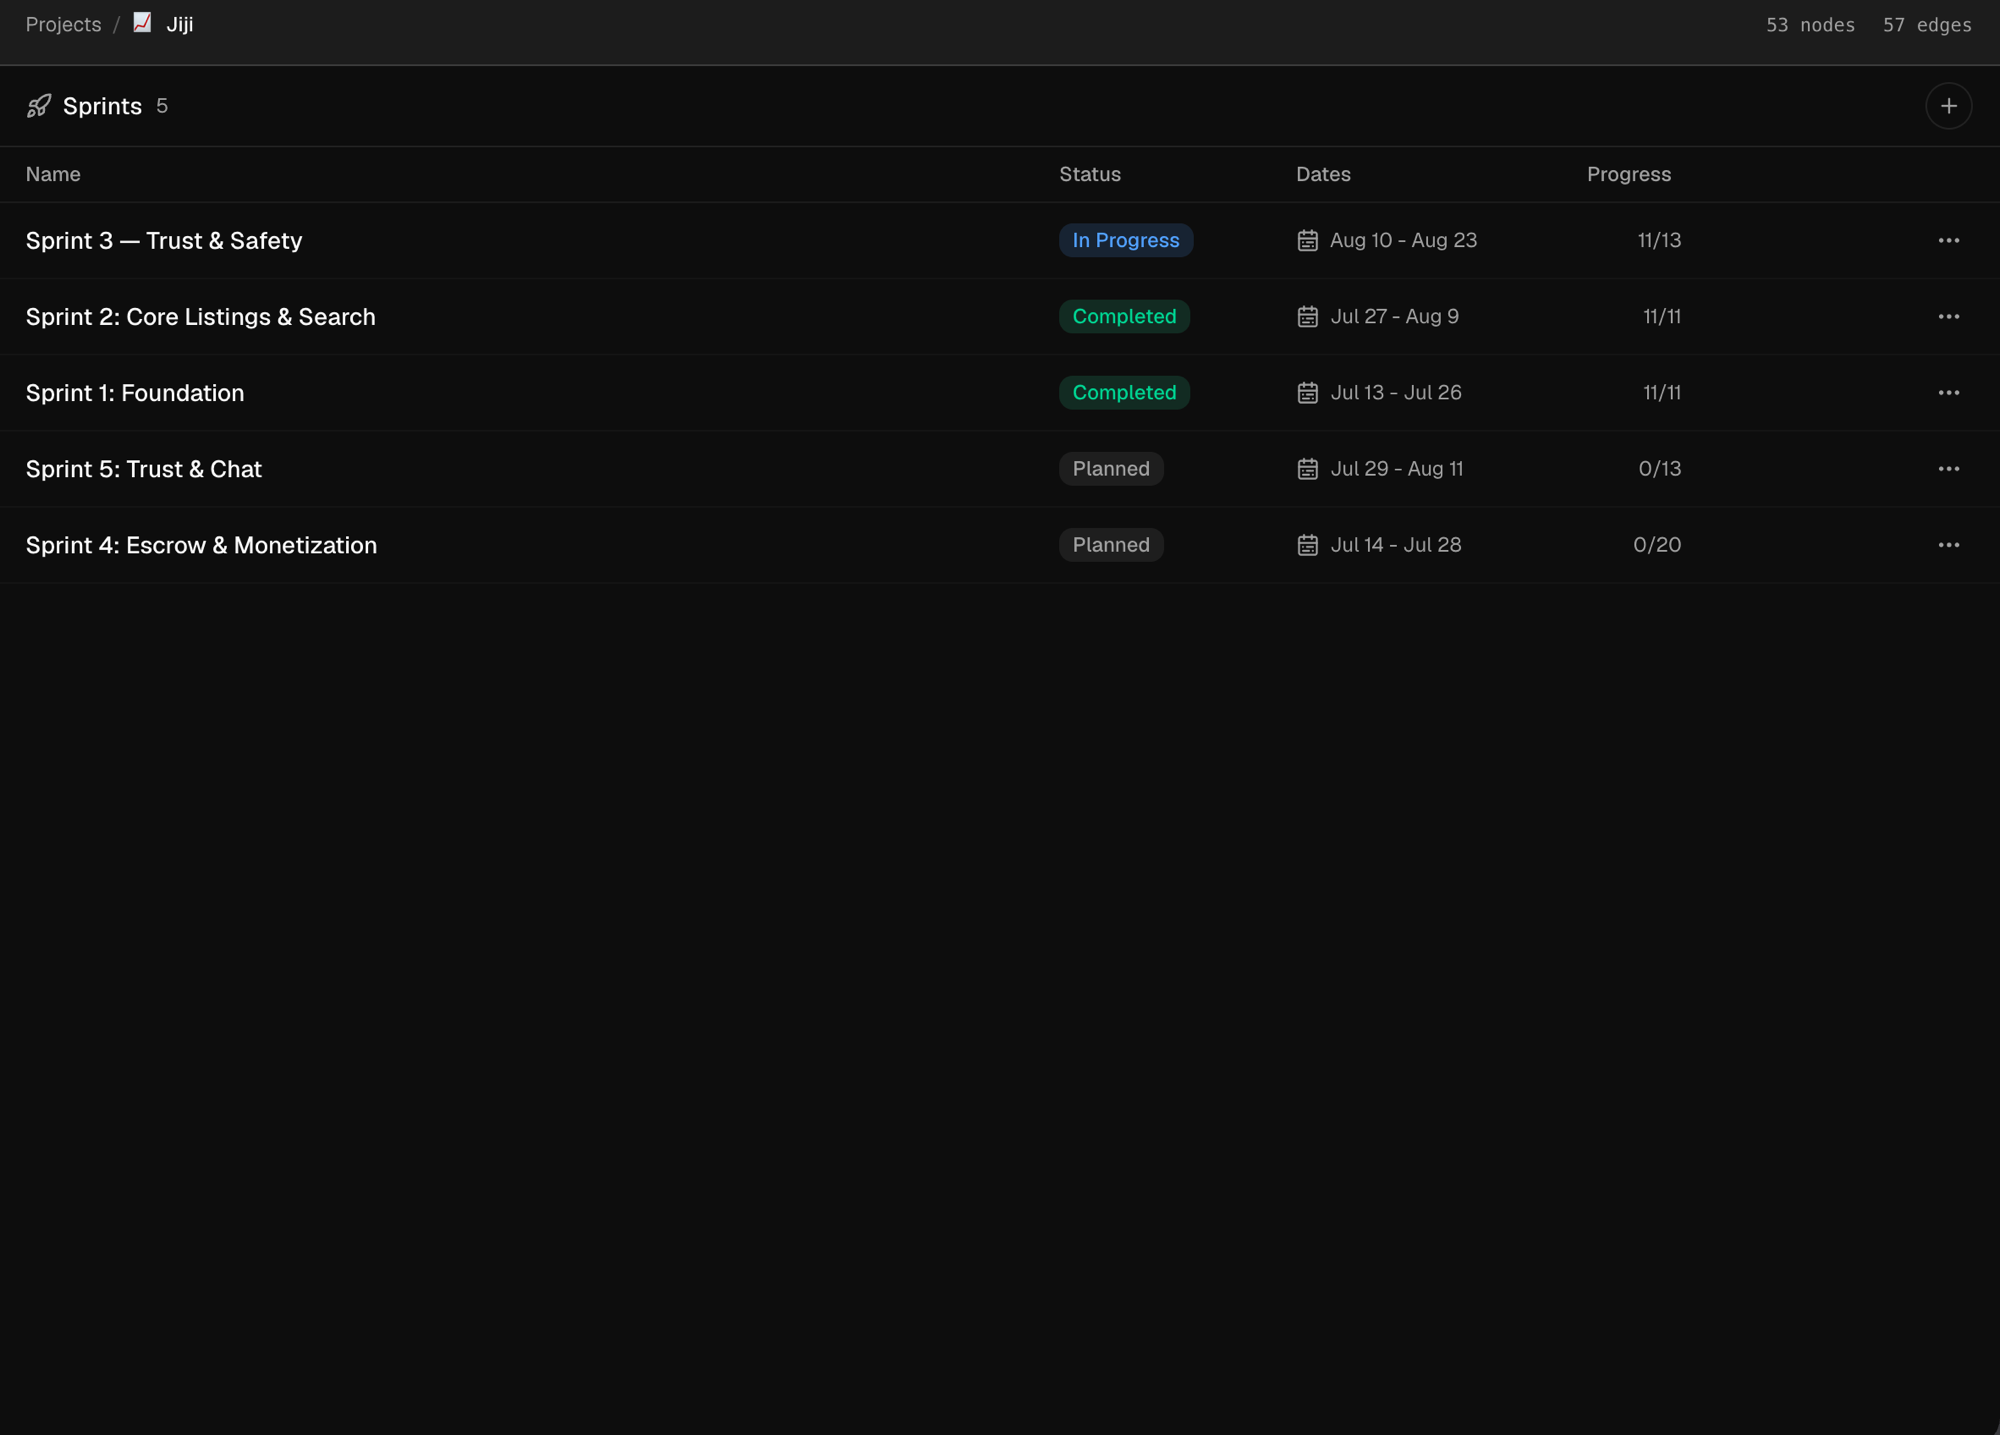Image resolution: width=2000 pixels, height=1435 pixels.
Task: Open more options for Sprint 1 row
Action: tap(1948, 392)
